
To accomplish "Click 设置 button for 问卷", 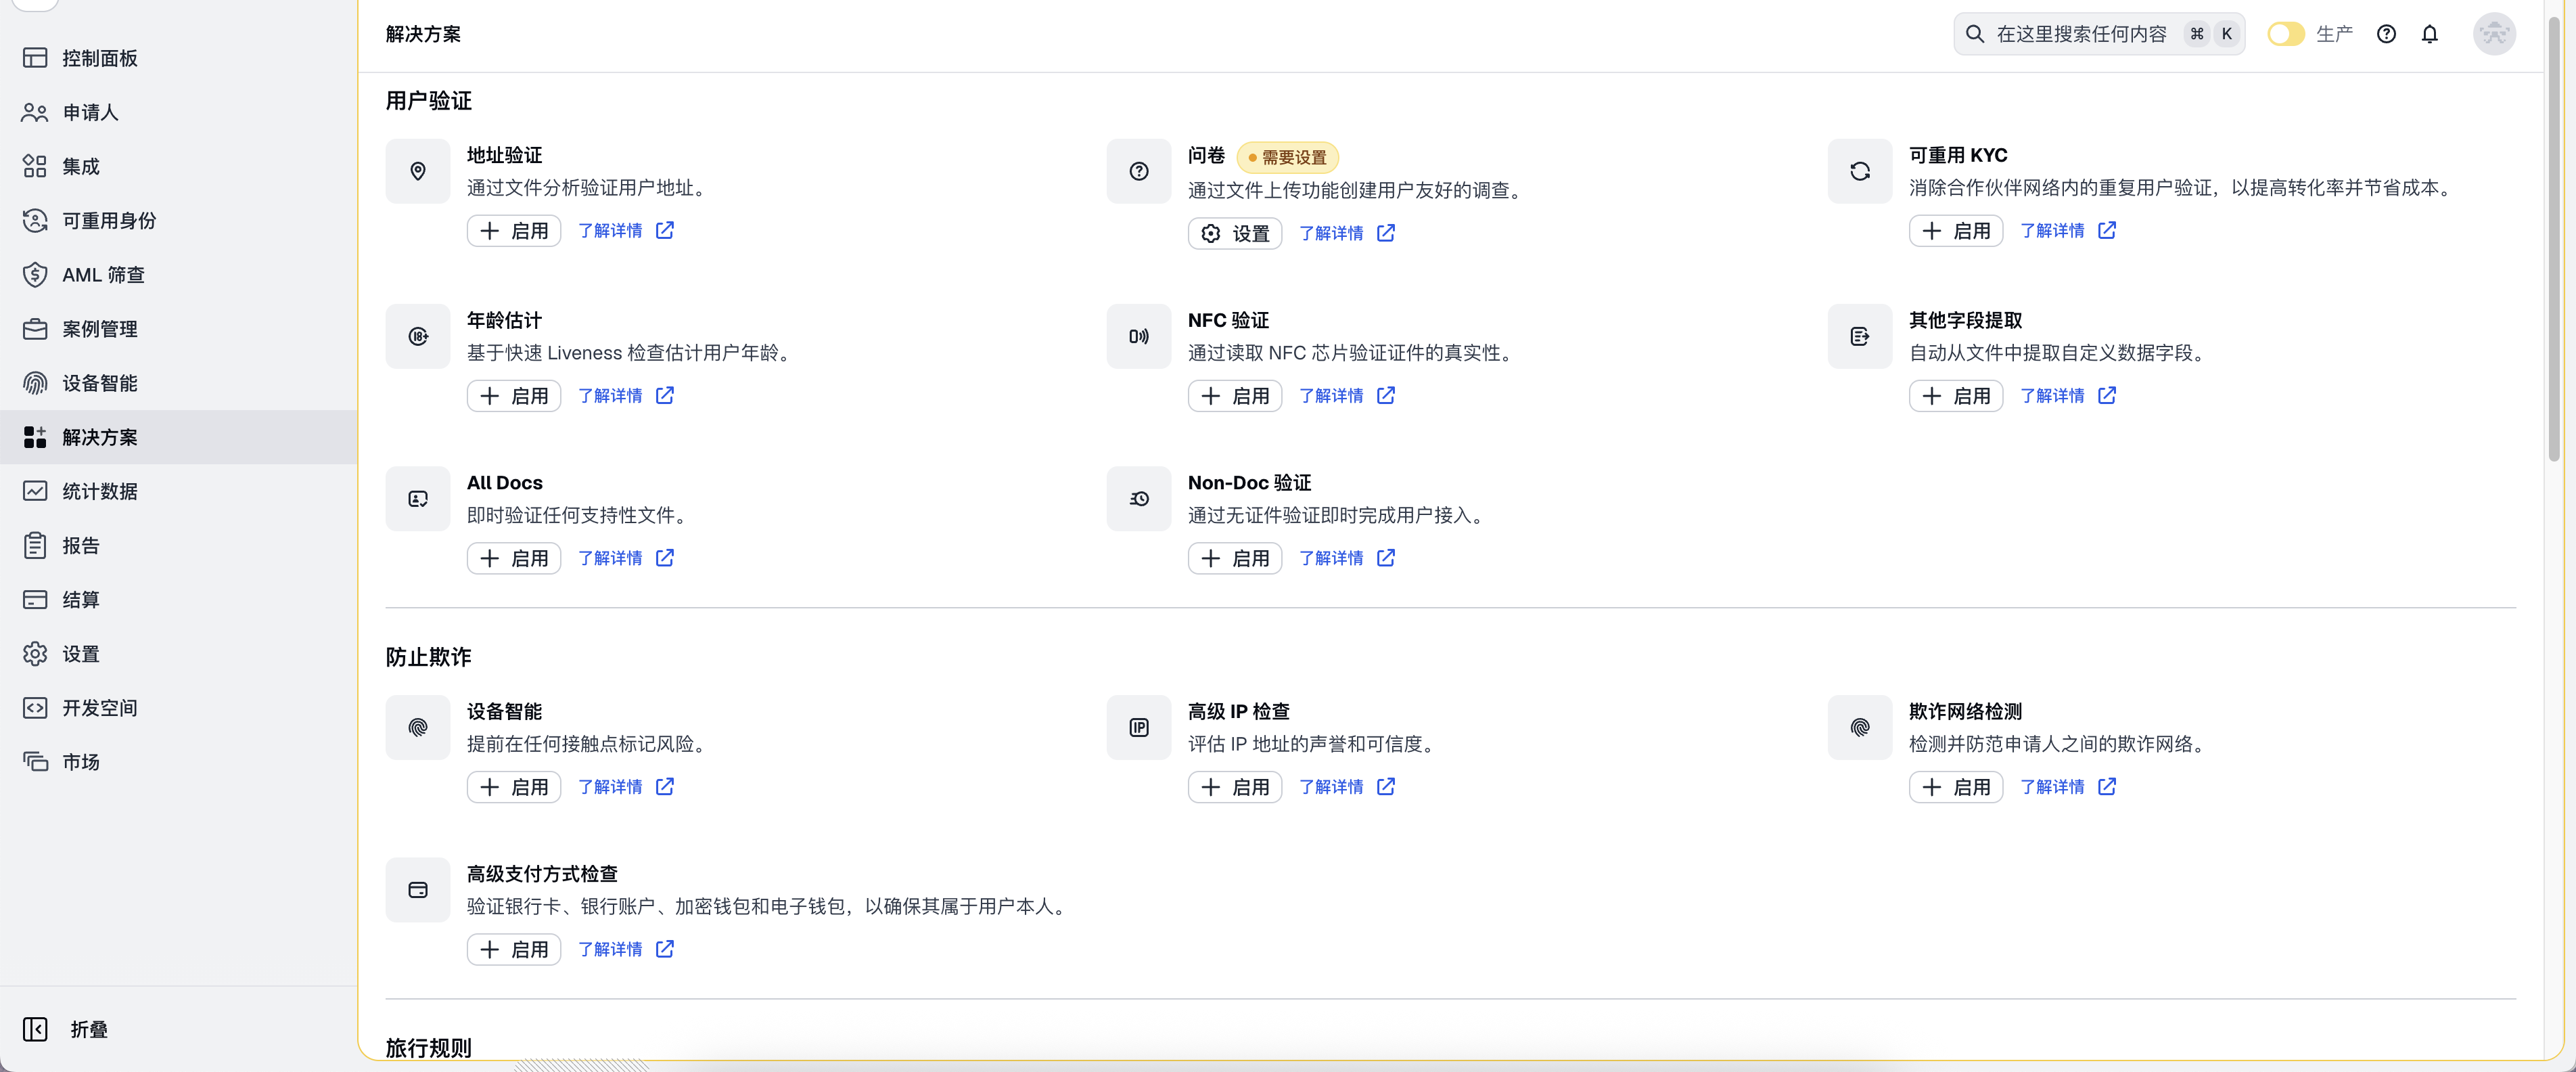I will 1234,233.
